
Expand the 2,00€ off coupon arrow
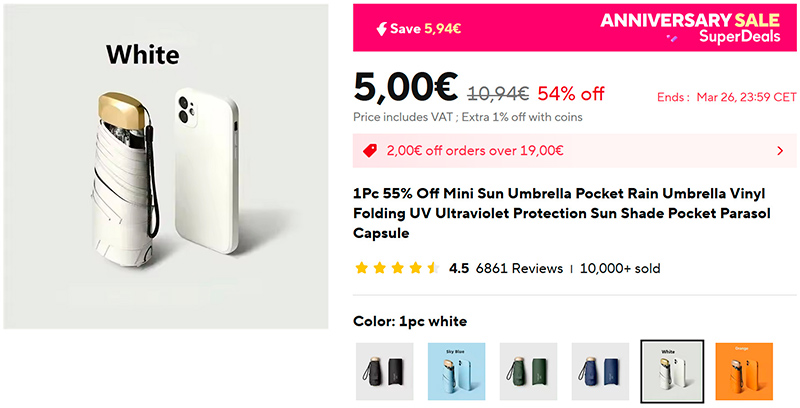pyautogui.click(x=780, y=151)
